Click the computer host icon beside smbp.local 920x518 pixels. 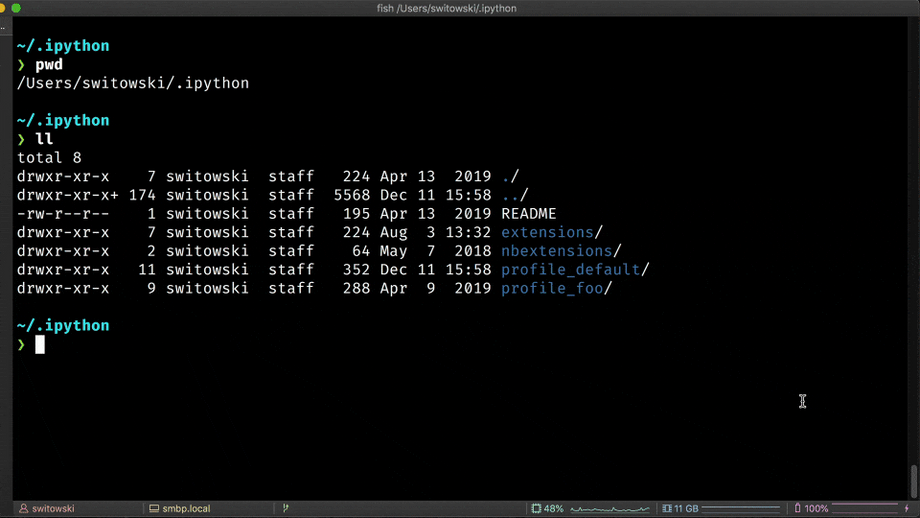153,509
